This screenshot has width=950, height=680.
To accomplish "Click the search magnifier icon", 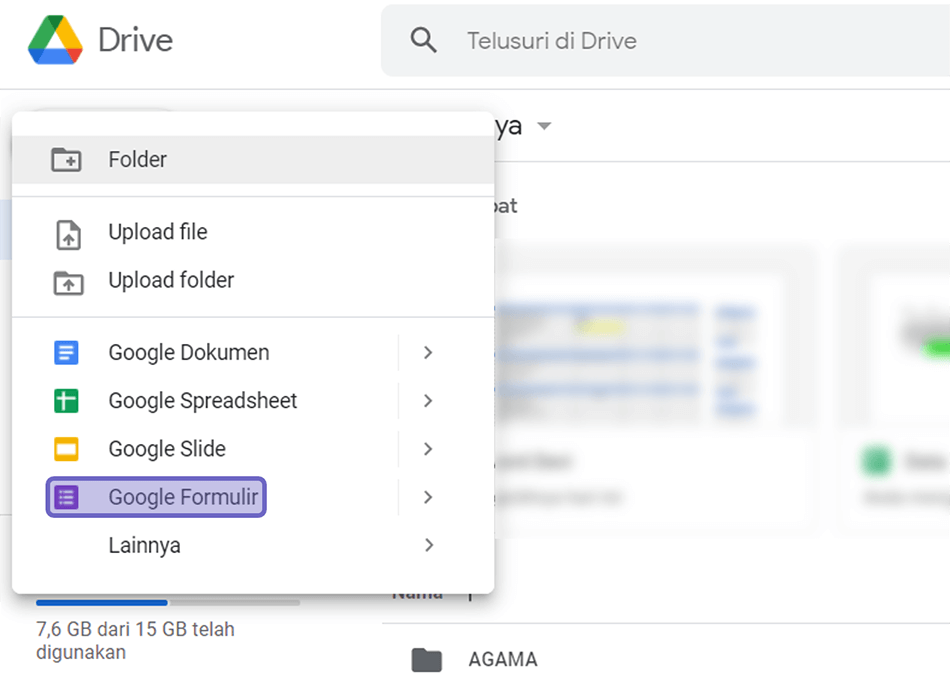I will [x=423, y=41].
